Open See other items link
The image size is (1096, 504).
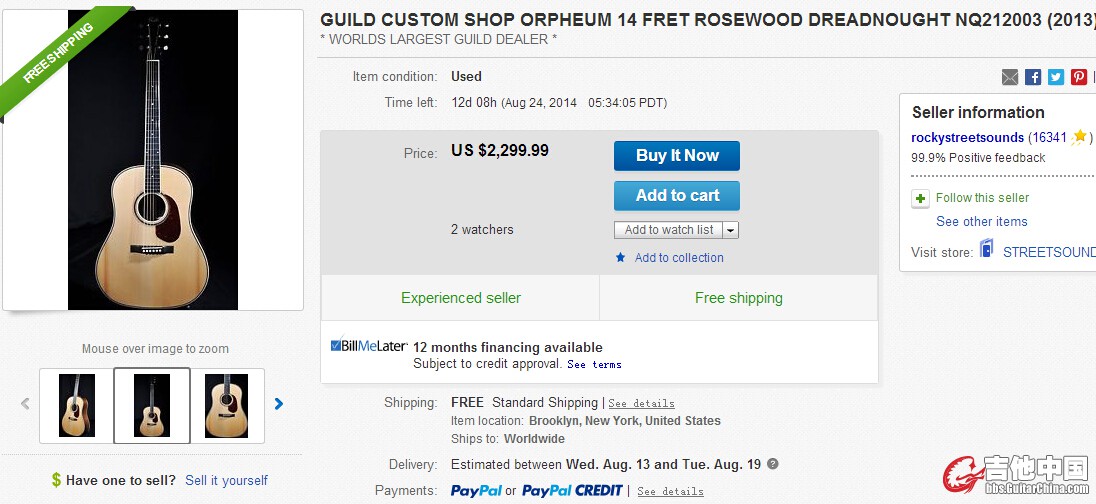tap(982, 222)
